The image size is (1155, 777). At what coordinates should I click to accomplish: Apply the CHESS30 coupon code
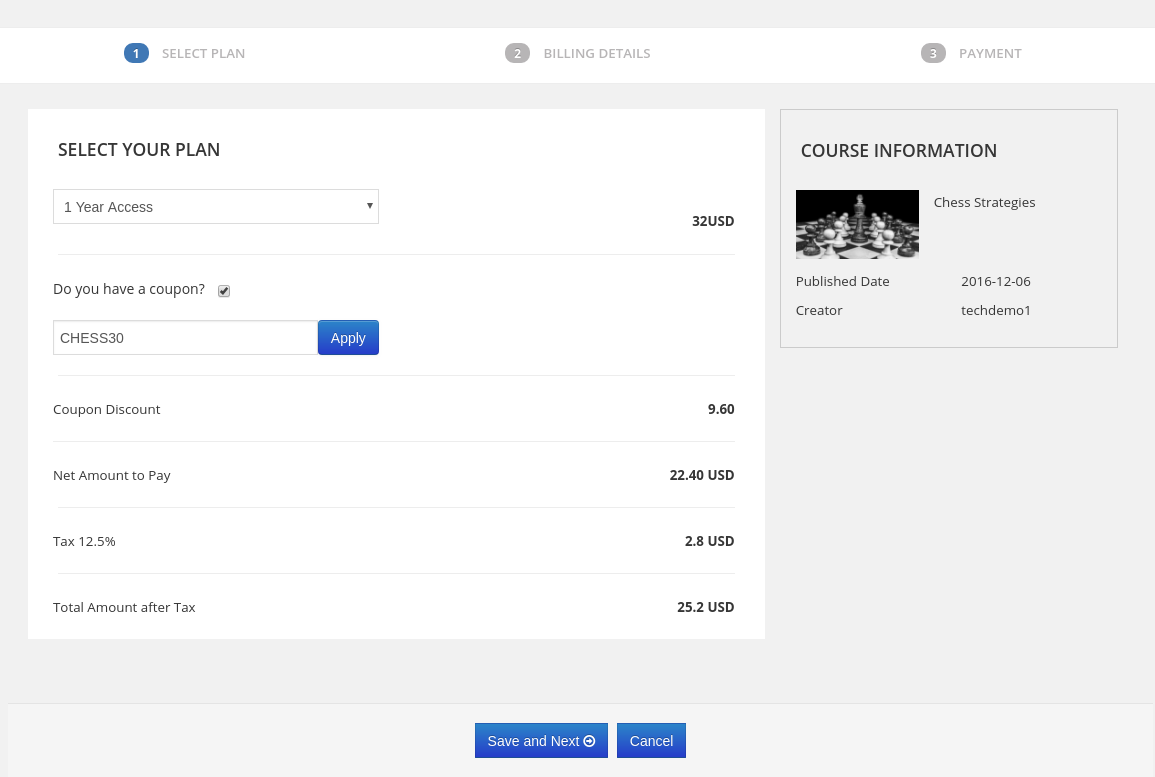[348, 338]
